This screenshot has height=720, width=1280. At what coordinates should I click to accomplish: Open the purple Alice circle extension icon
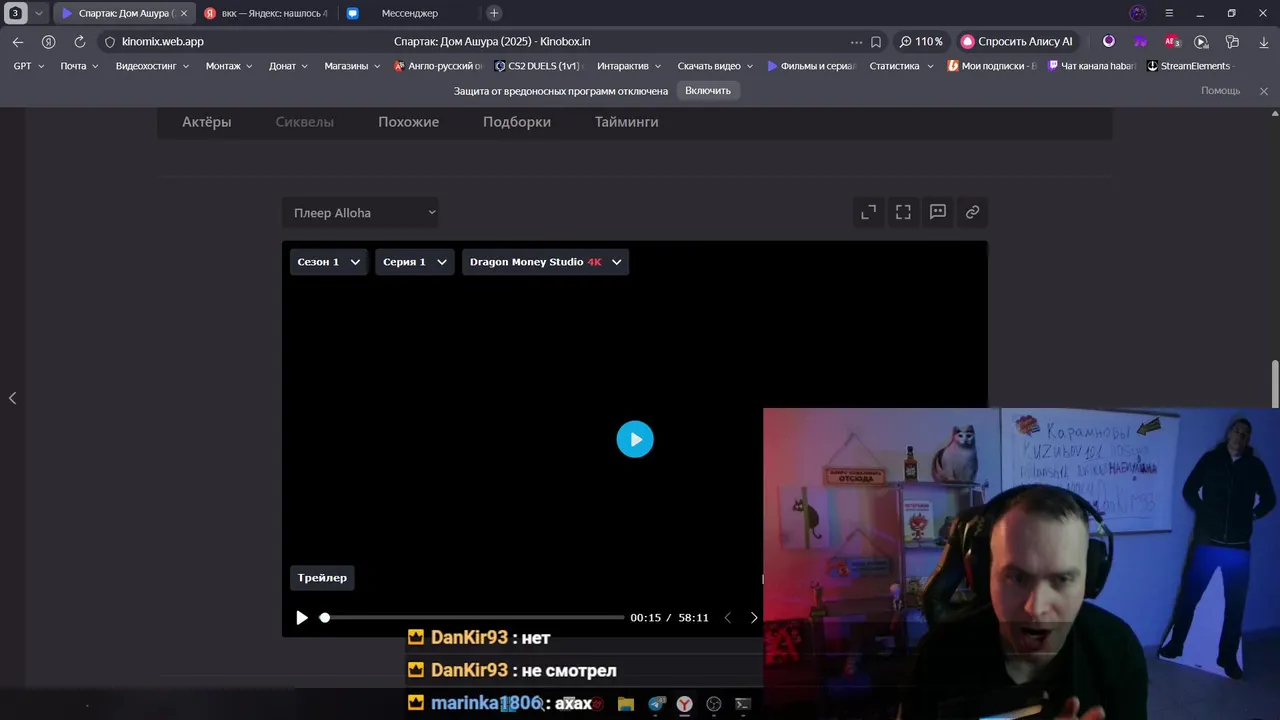click(x=1109, y=42)
